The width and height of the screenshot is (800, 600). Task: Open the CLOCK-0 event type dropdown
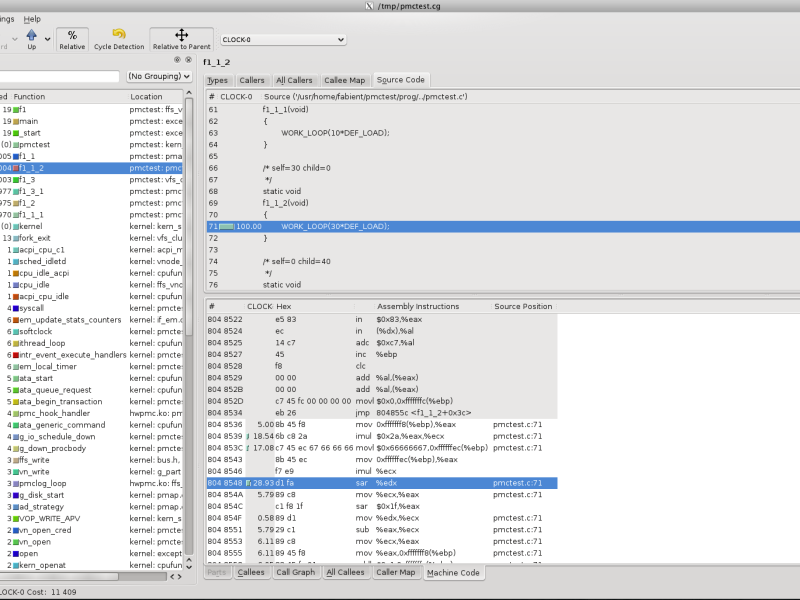pos(283,39)
